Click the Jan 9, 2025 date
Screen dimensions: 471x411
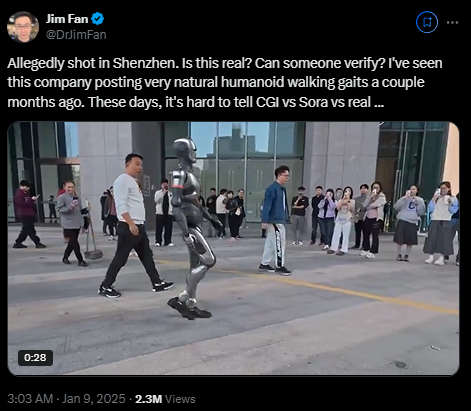[94, 399]
